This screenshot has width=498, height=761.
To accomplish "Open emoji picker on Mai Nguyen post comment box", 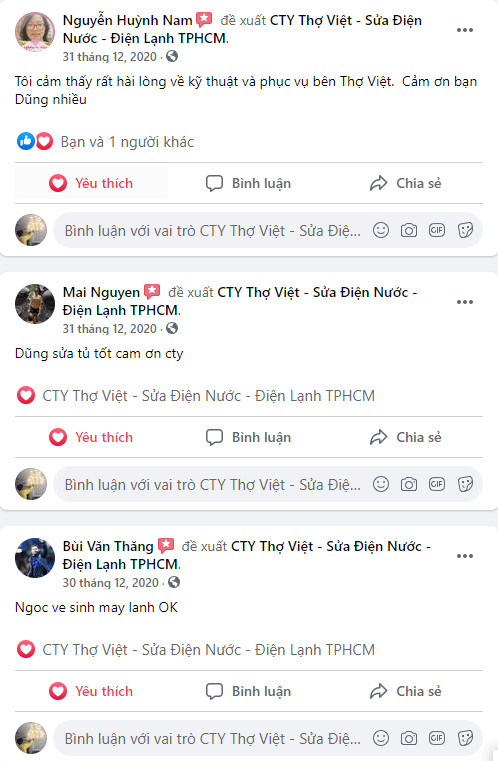I will [x=381, y=484].
